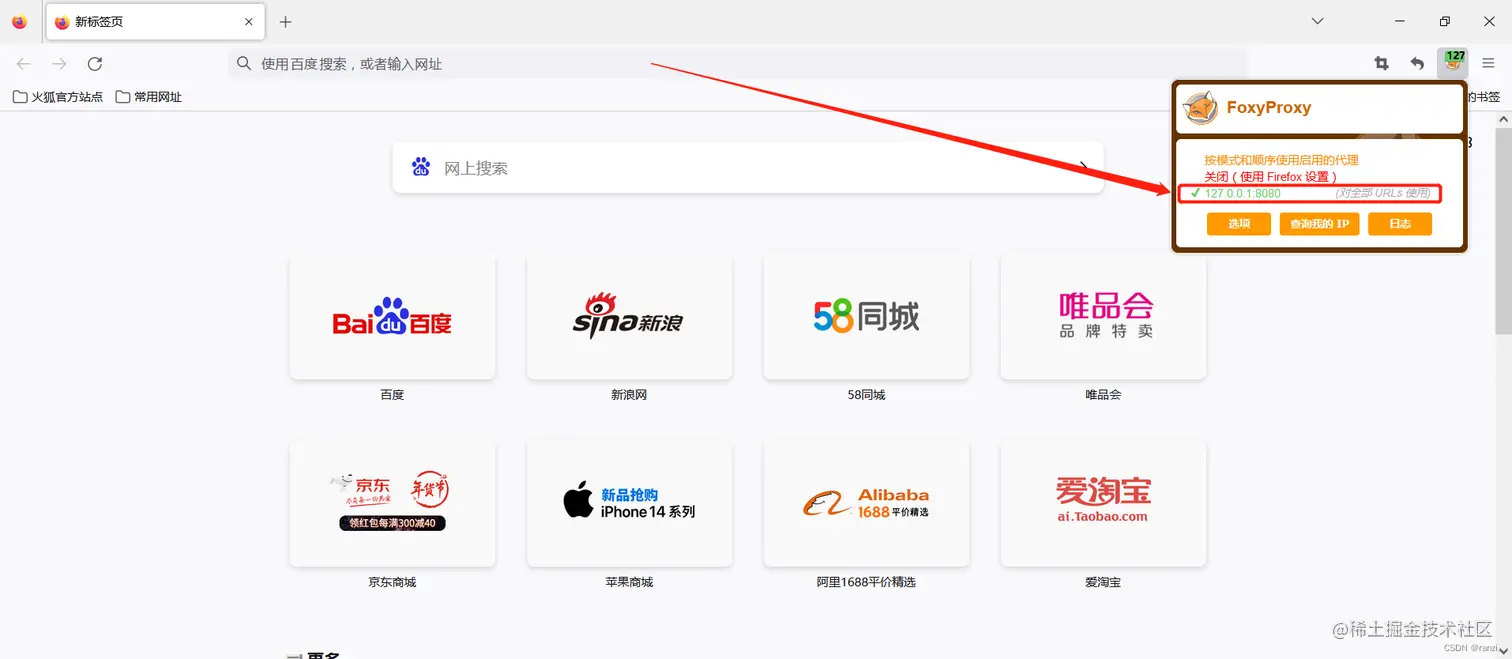Viewport: 1512px width, 659px height.
Task: Click the 苹果商城 caption text
Action: pos(629,582)
